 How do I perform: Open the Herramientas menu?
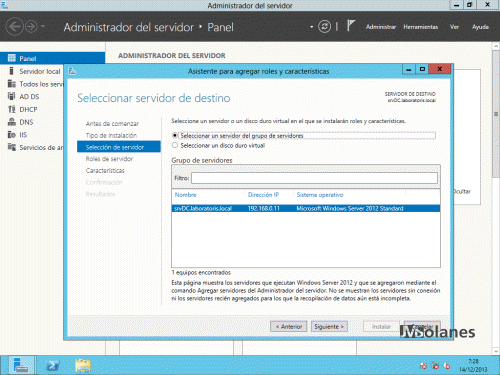421,27
